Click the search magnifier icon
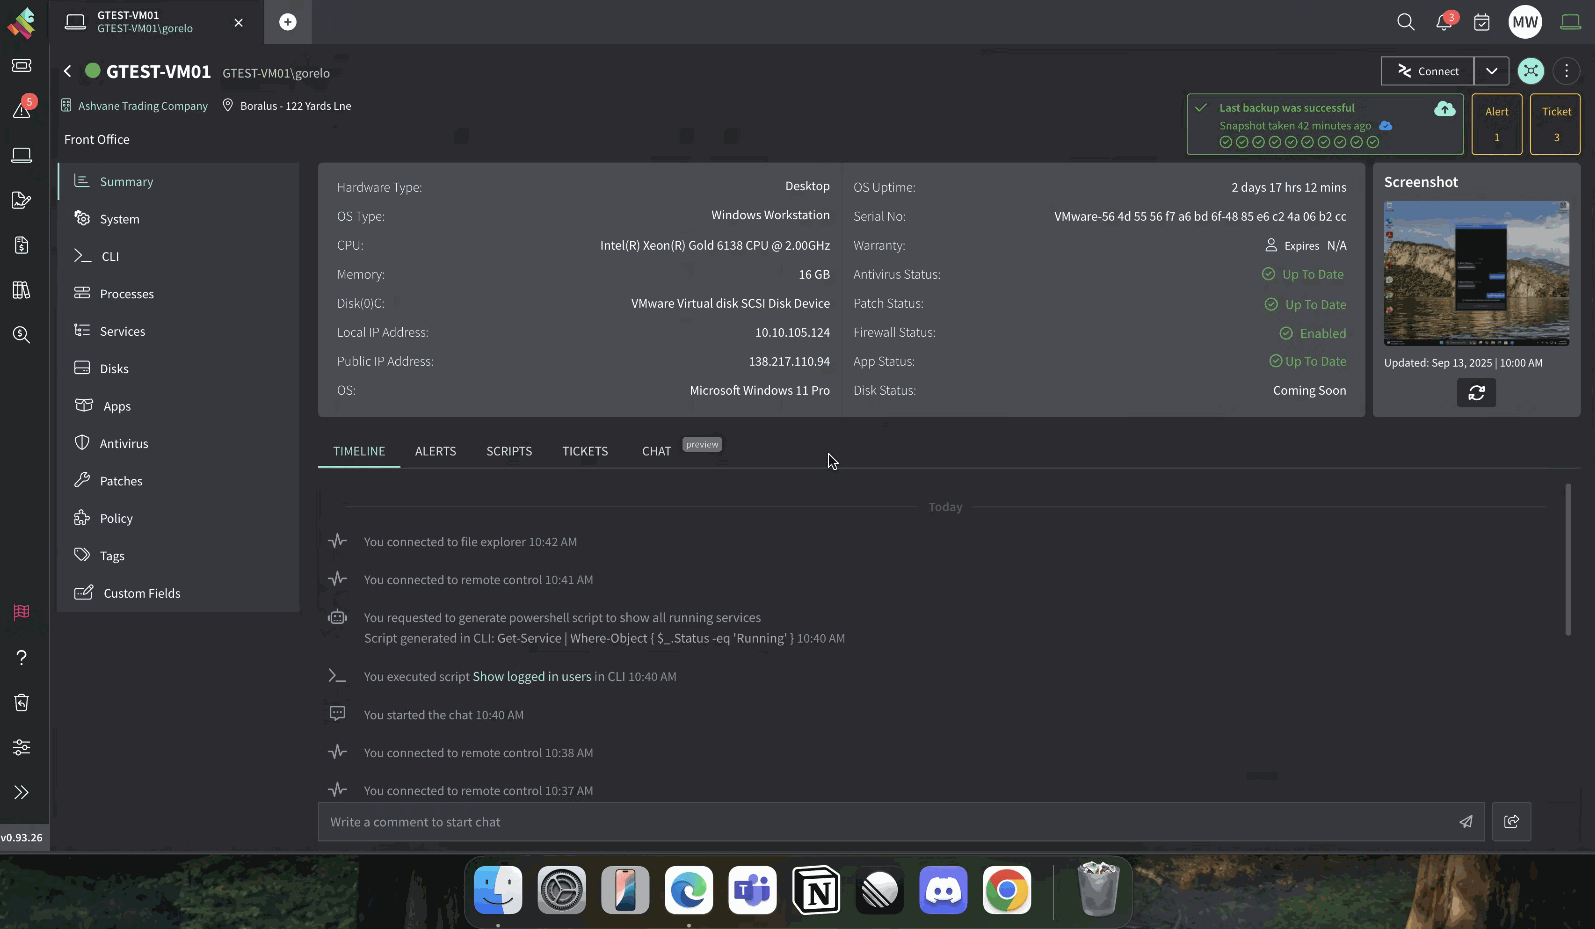This screenshot has height=929, width=1595. (x=1405, y=22)
